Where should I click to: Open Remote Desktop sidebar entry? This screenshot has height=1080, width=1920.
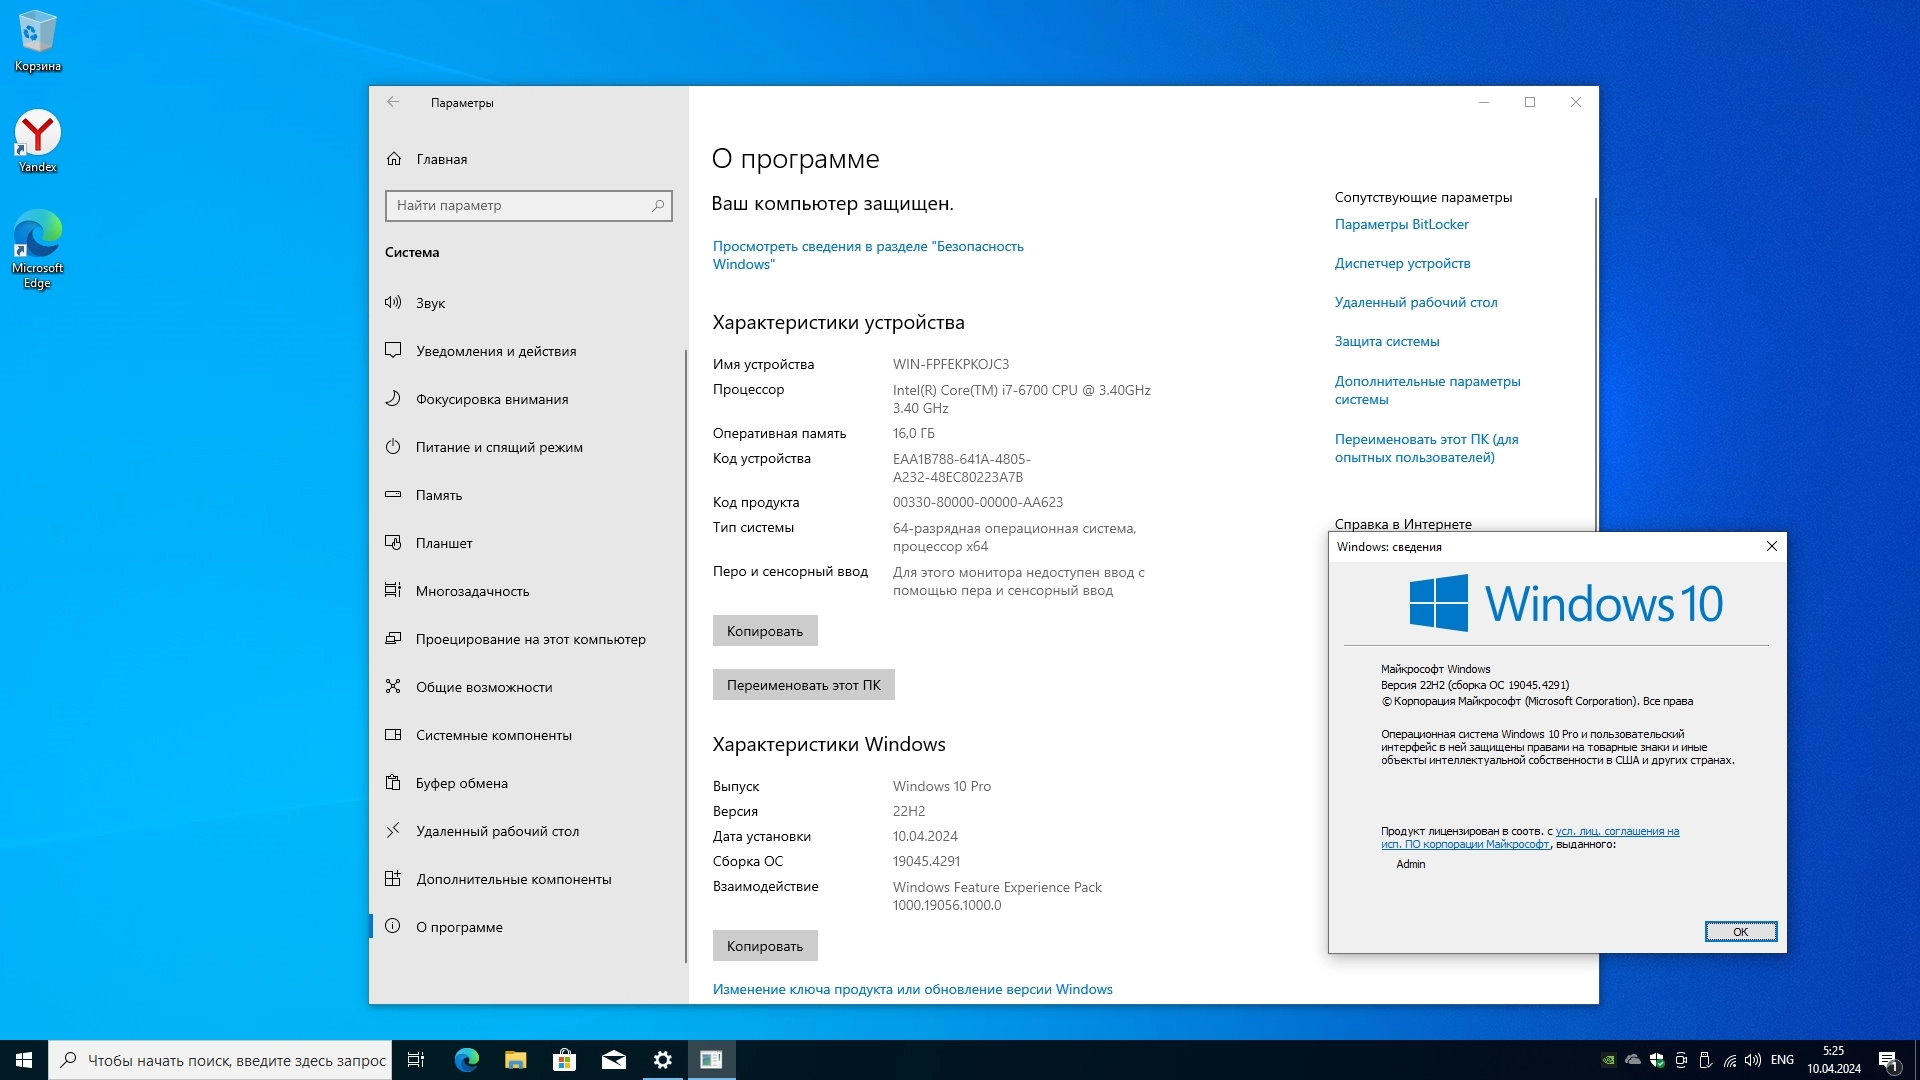[497, 831]
